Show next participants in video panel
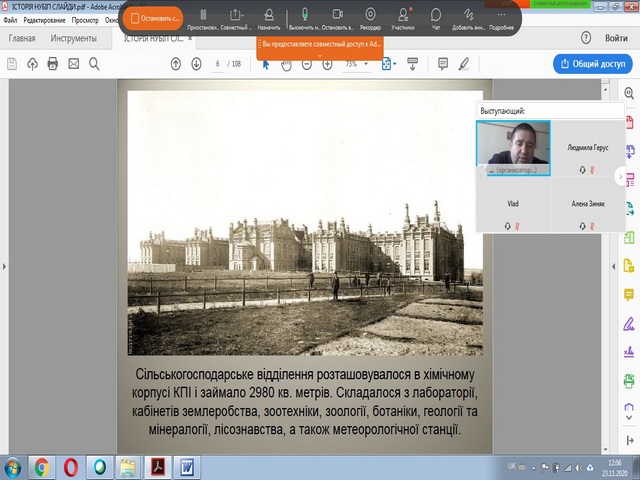This screenshot has width=640, height=480. 620,177
